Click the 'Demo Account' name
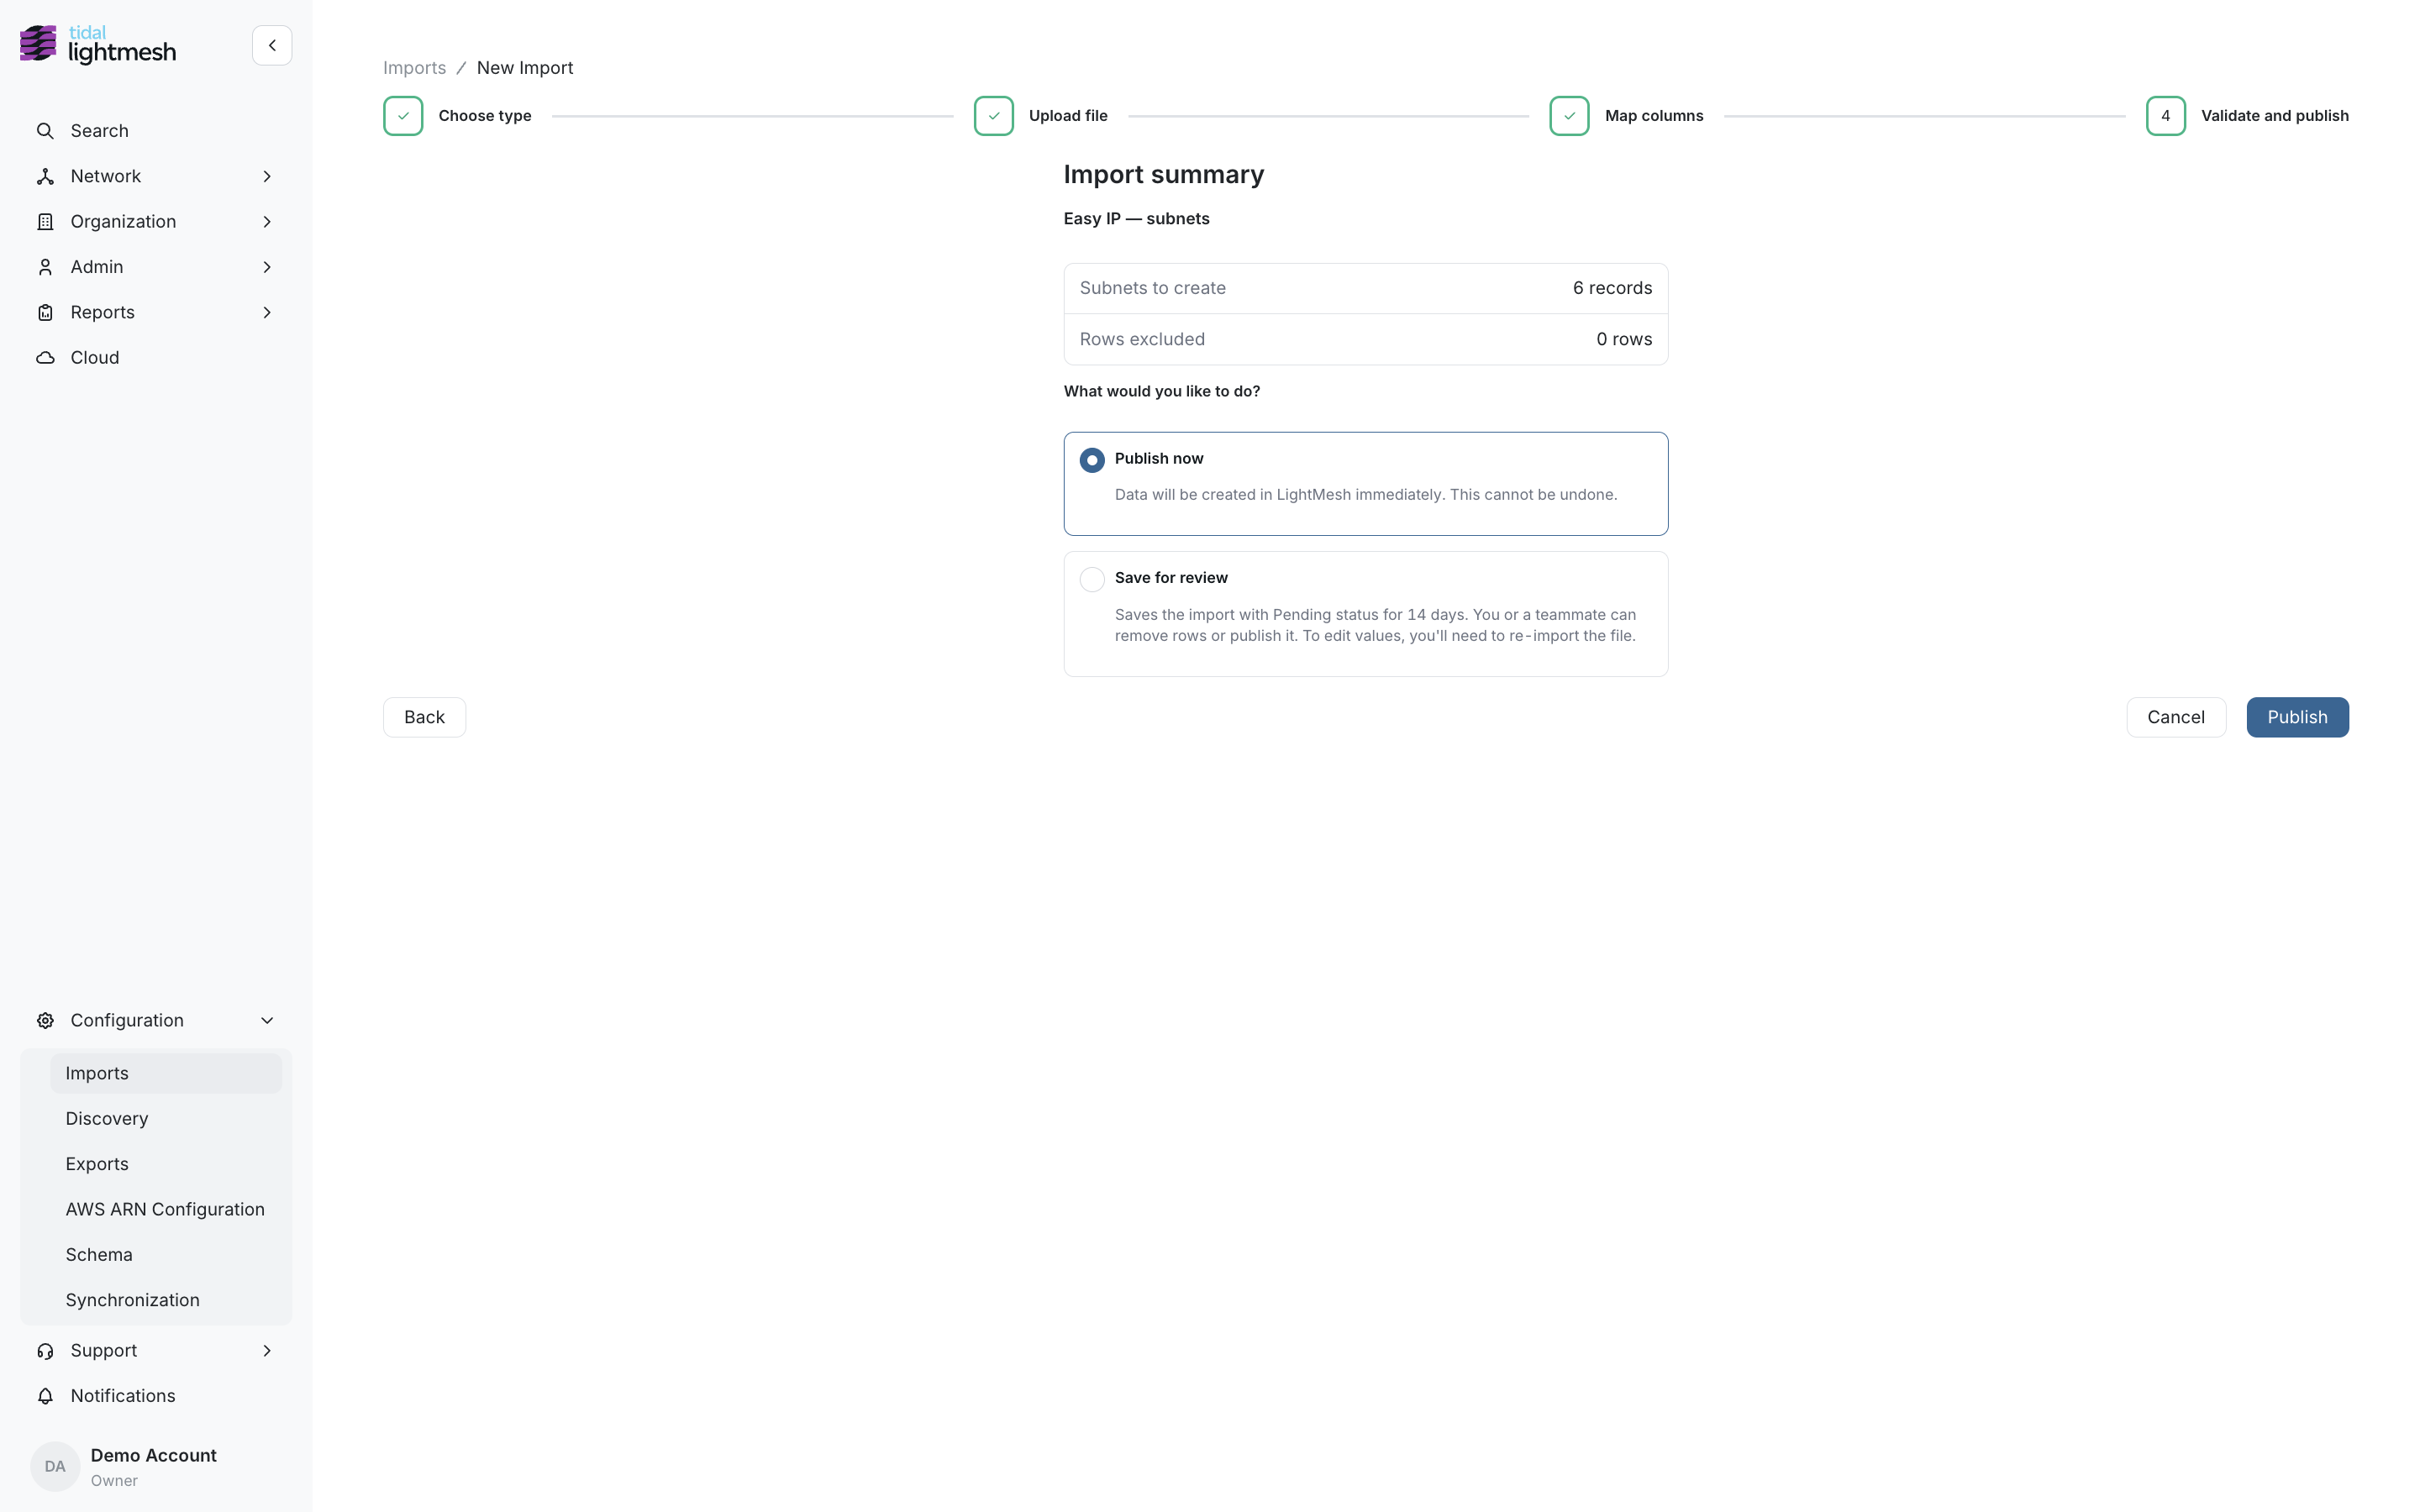This screenshot has width=2420, height=1512. [153, 1455]
